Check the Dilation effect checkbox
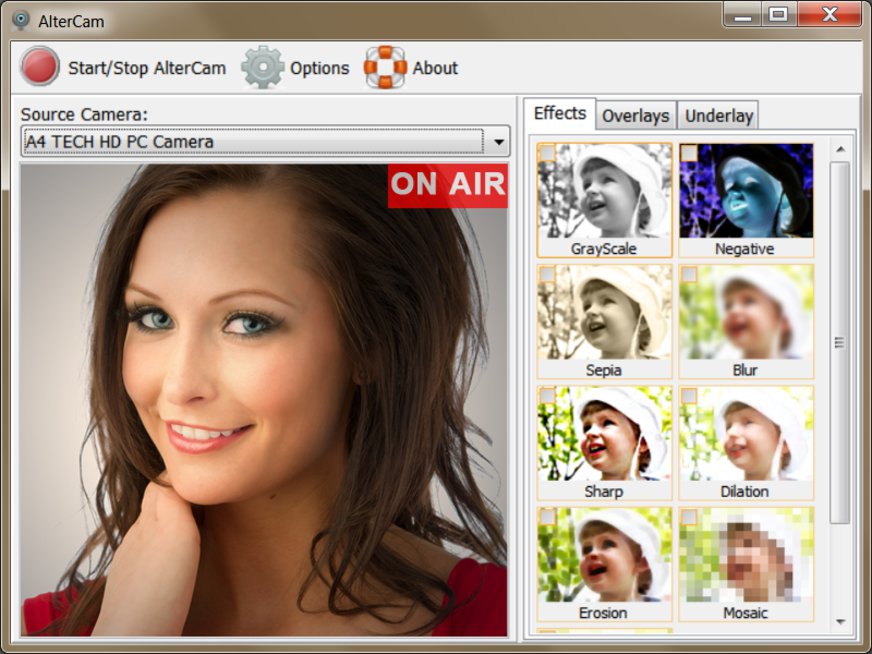 click(x=689, y=396)
